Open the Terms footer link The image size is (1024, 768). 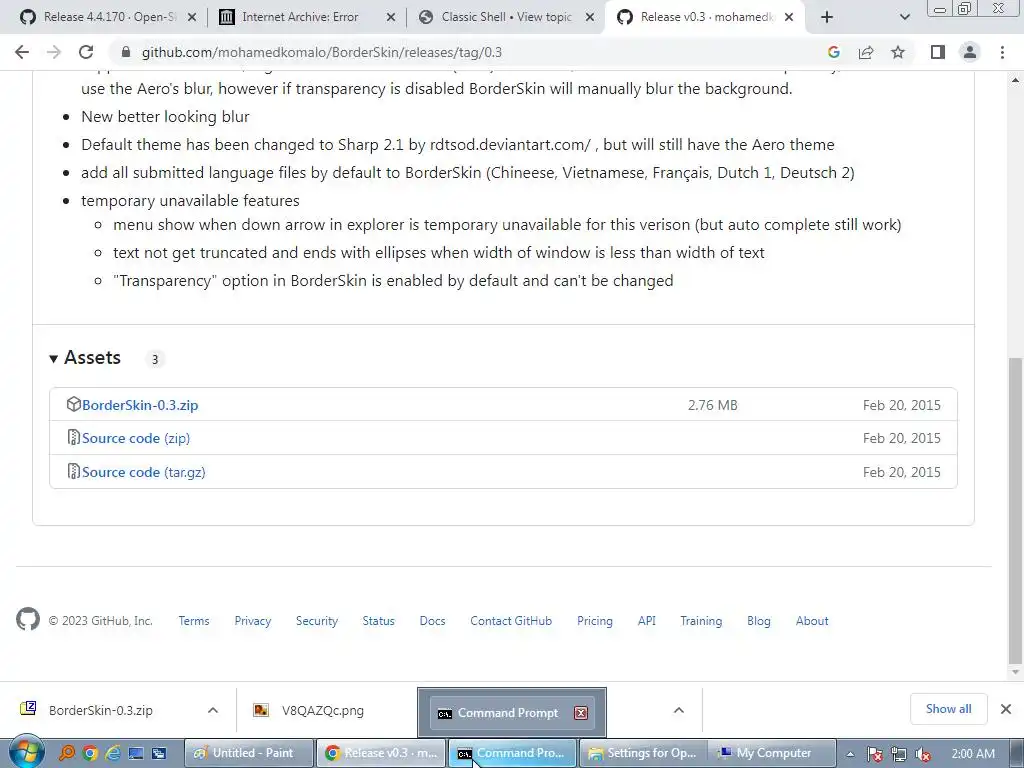(194, 621)
